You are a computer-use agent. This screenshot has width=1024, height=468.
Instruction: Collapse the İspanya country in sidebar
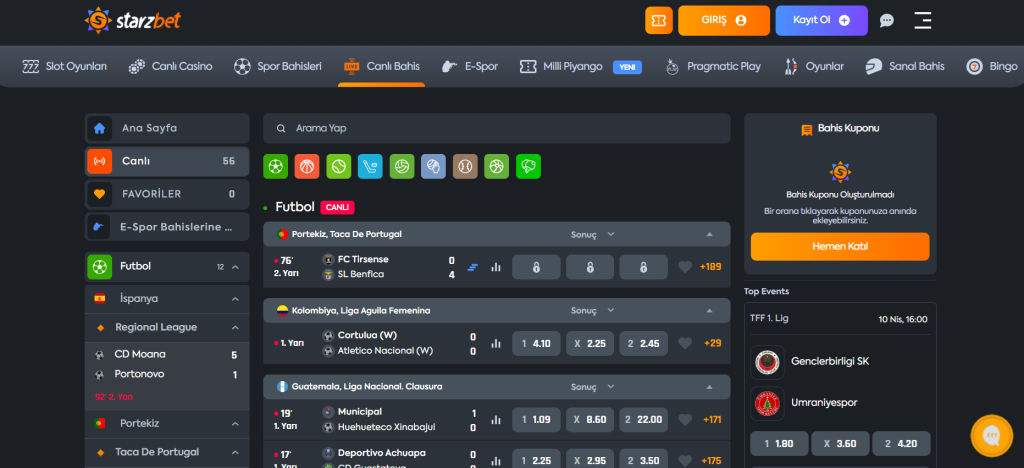click(235, 299)
